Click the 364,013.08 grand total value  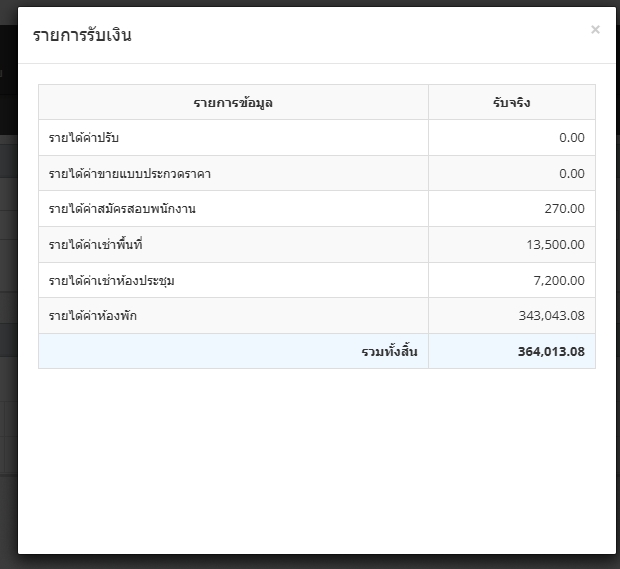(551, 352)
